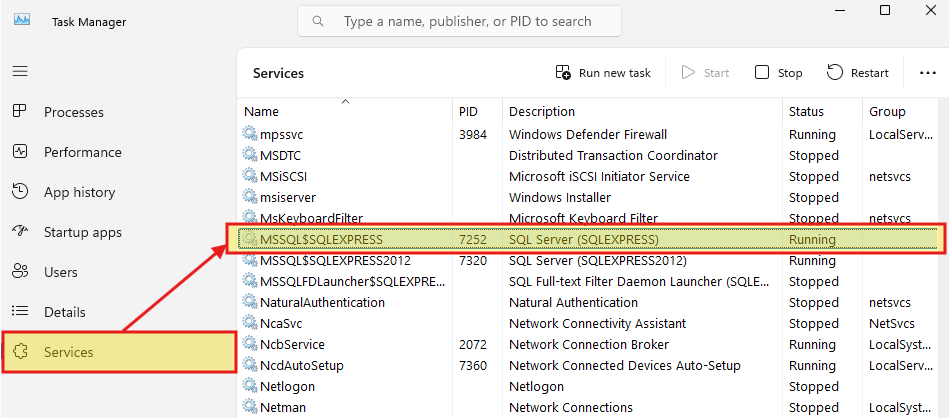
Task: Click the gear icon beside NaturalAuthentication
Action: [x=249, y=302]
